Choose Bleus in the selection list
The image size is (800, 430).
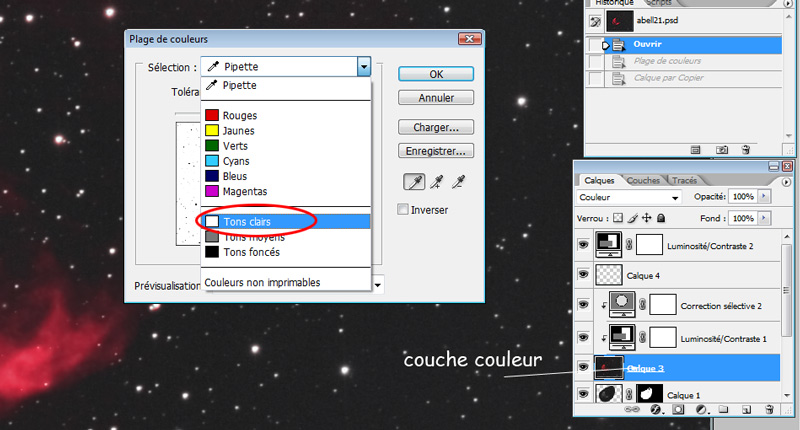(x=286, y=176)
